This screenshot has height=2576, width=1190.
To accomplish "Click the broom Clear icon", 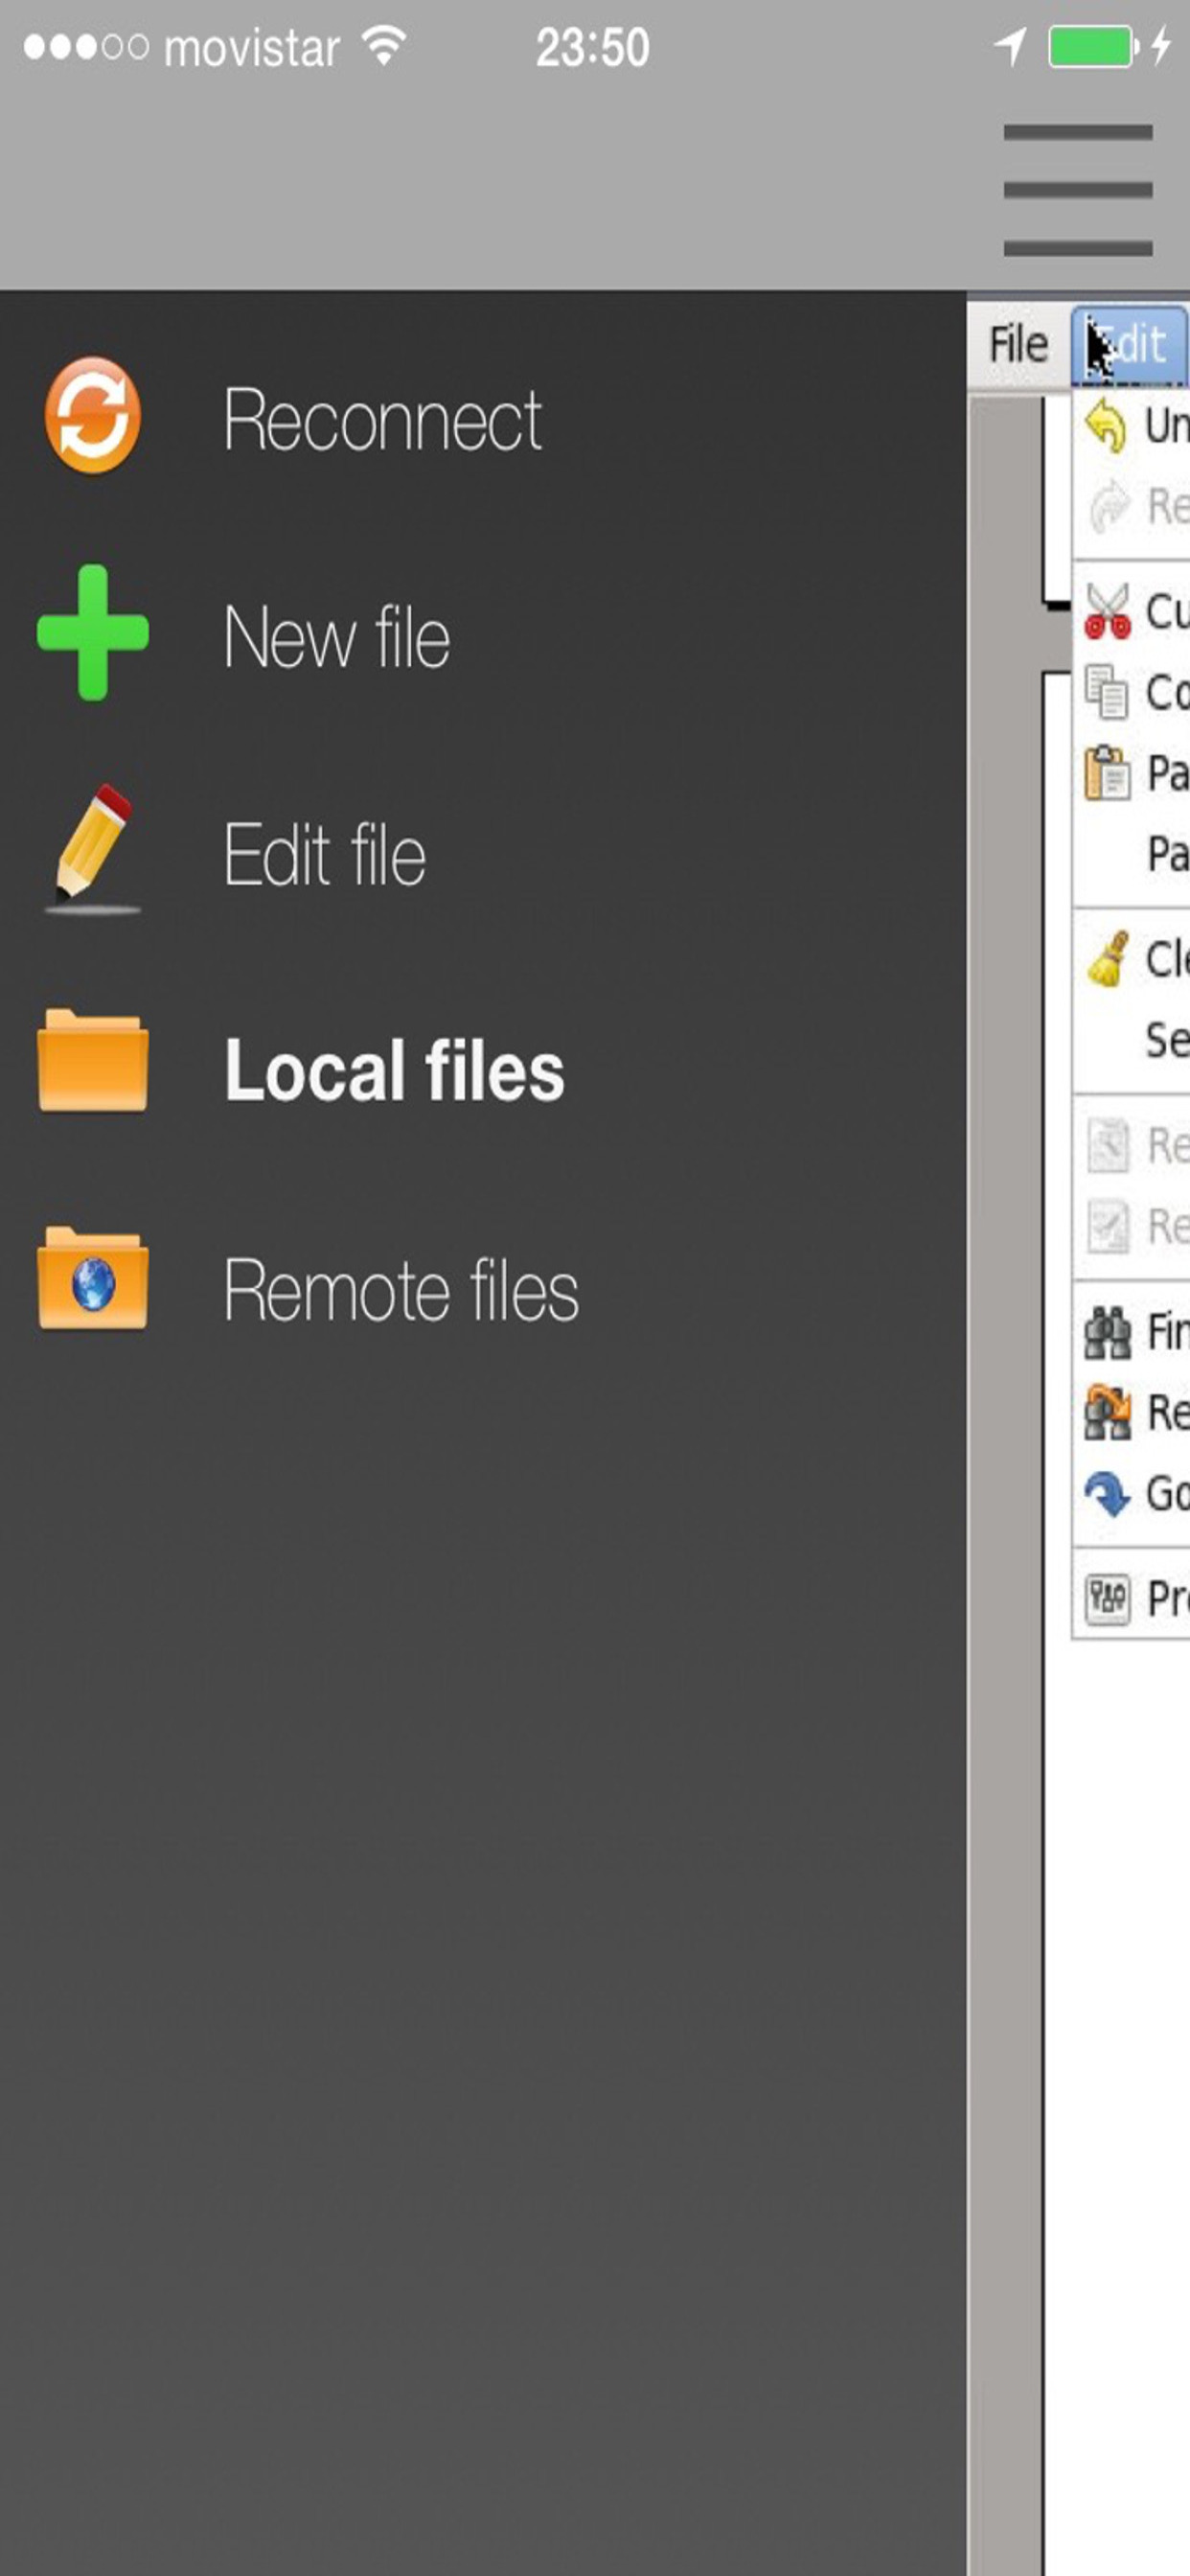I will 1108,959.
